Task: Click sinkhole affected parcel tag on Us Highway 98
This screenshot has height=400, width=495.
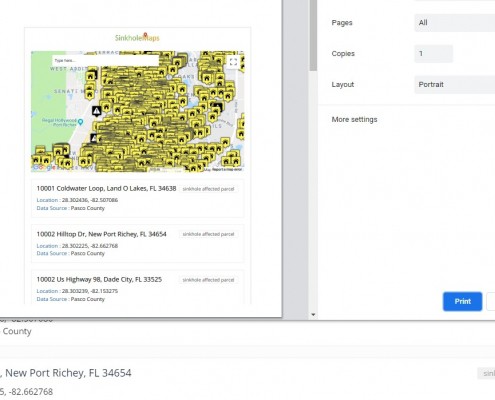Action: click(x=208, y=280)
